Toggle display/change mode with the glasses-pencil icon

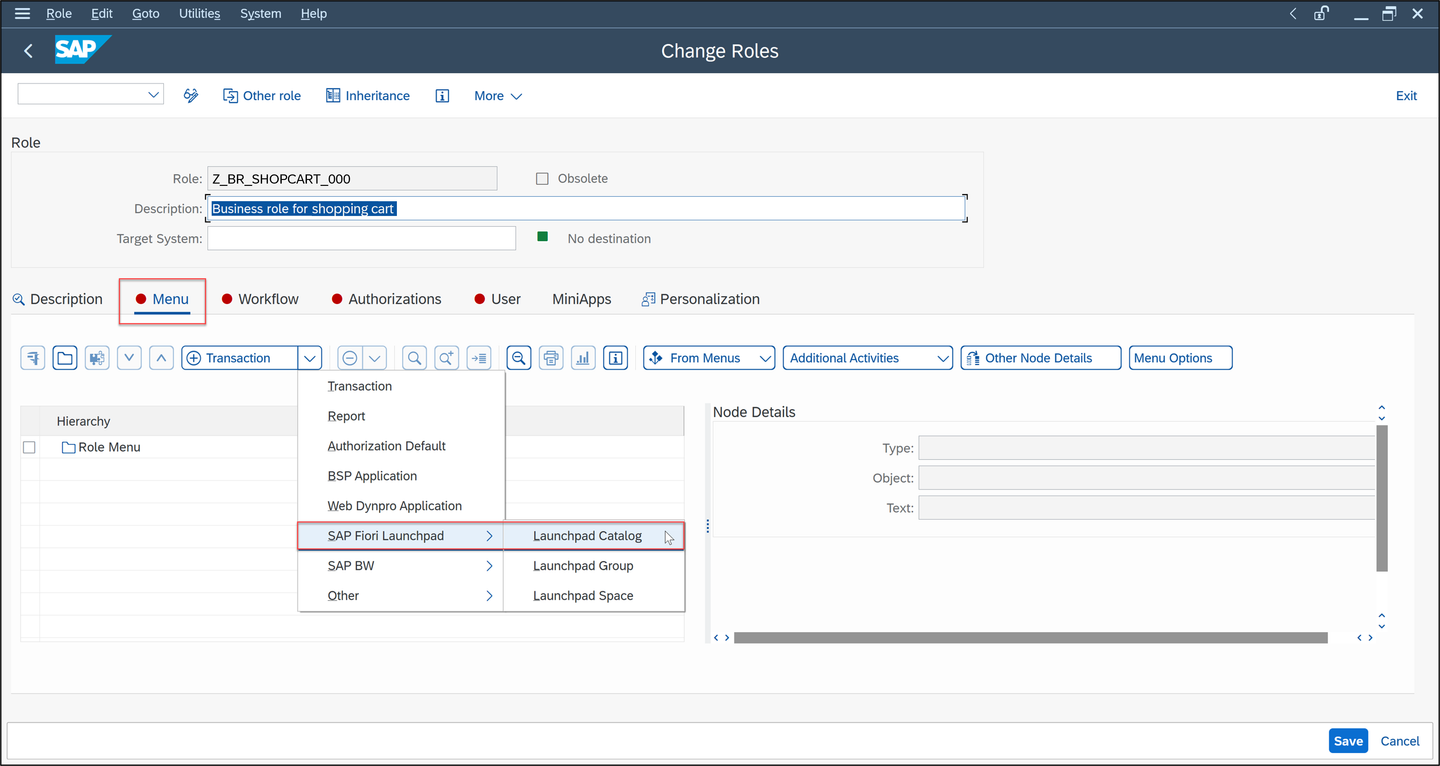pyautogui.click(x=191, y=96)
